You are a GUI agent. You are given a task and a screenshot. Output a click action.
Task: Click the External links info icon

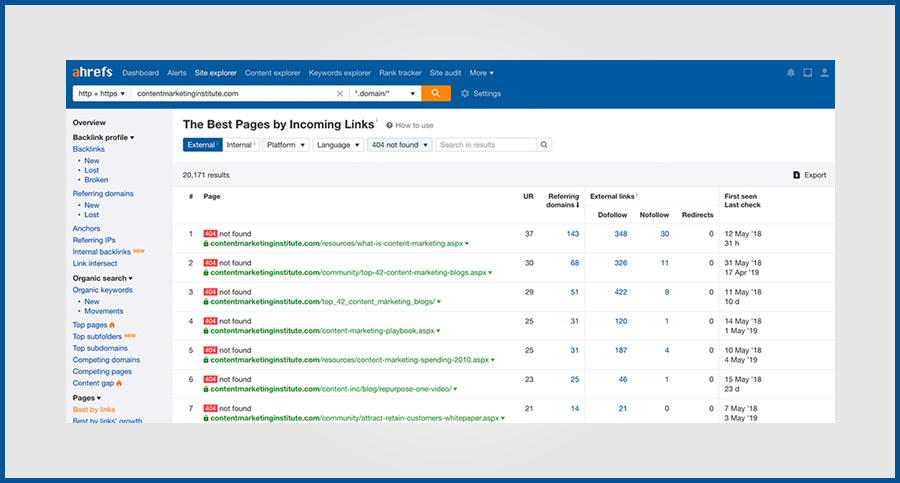637,195
